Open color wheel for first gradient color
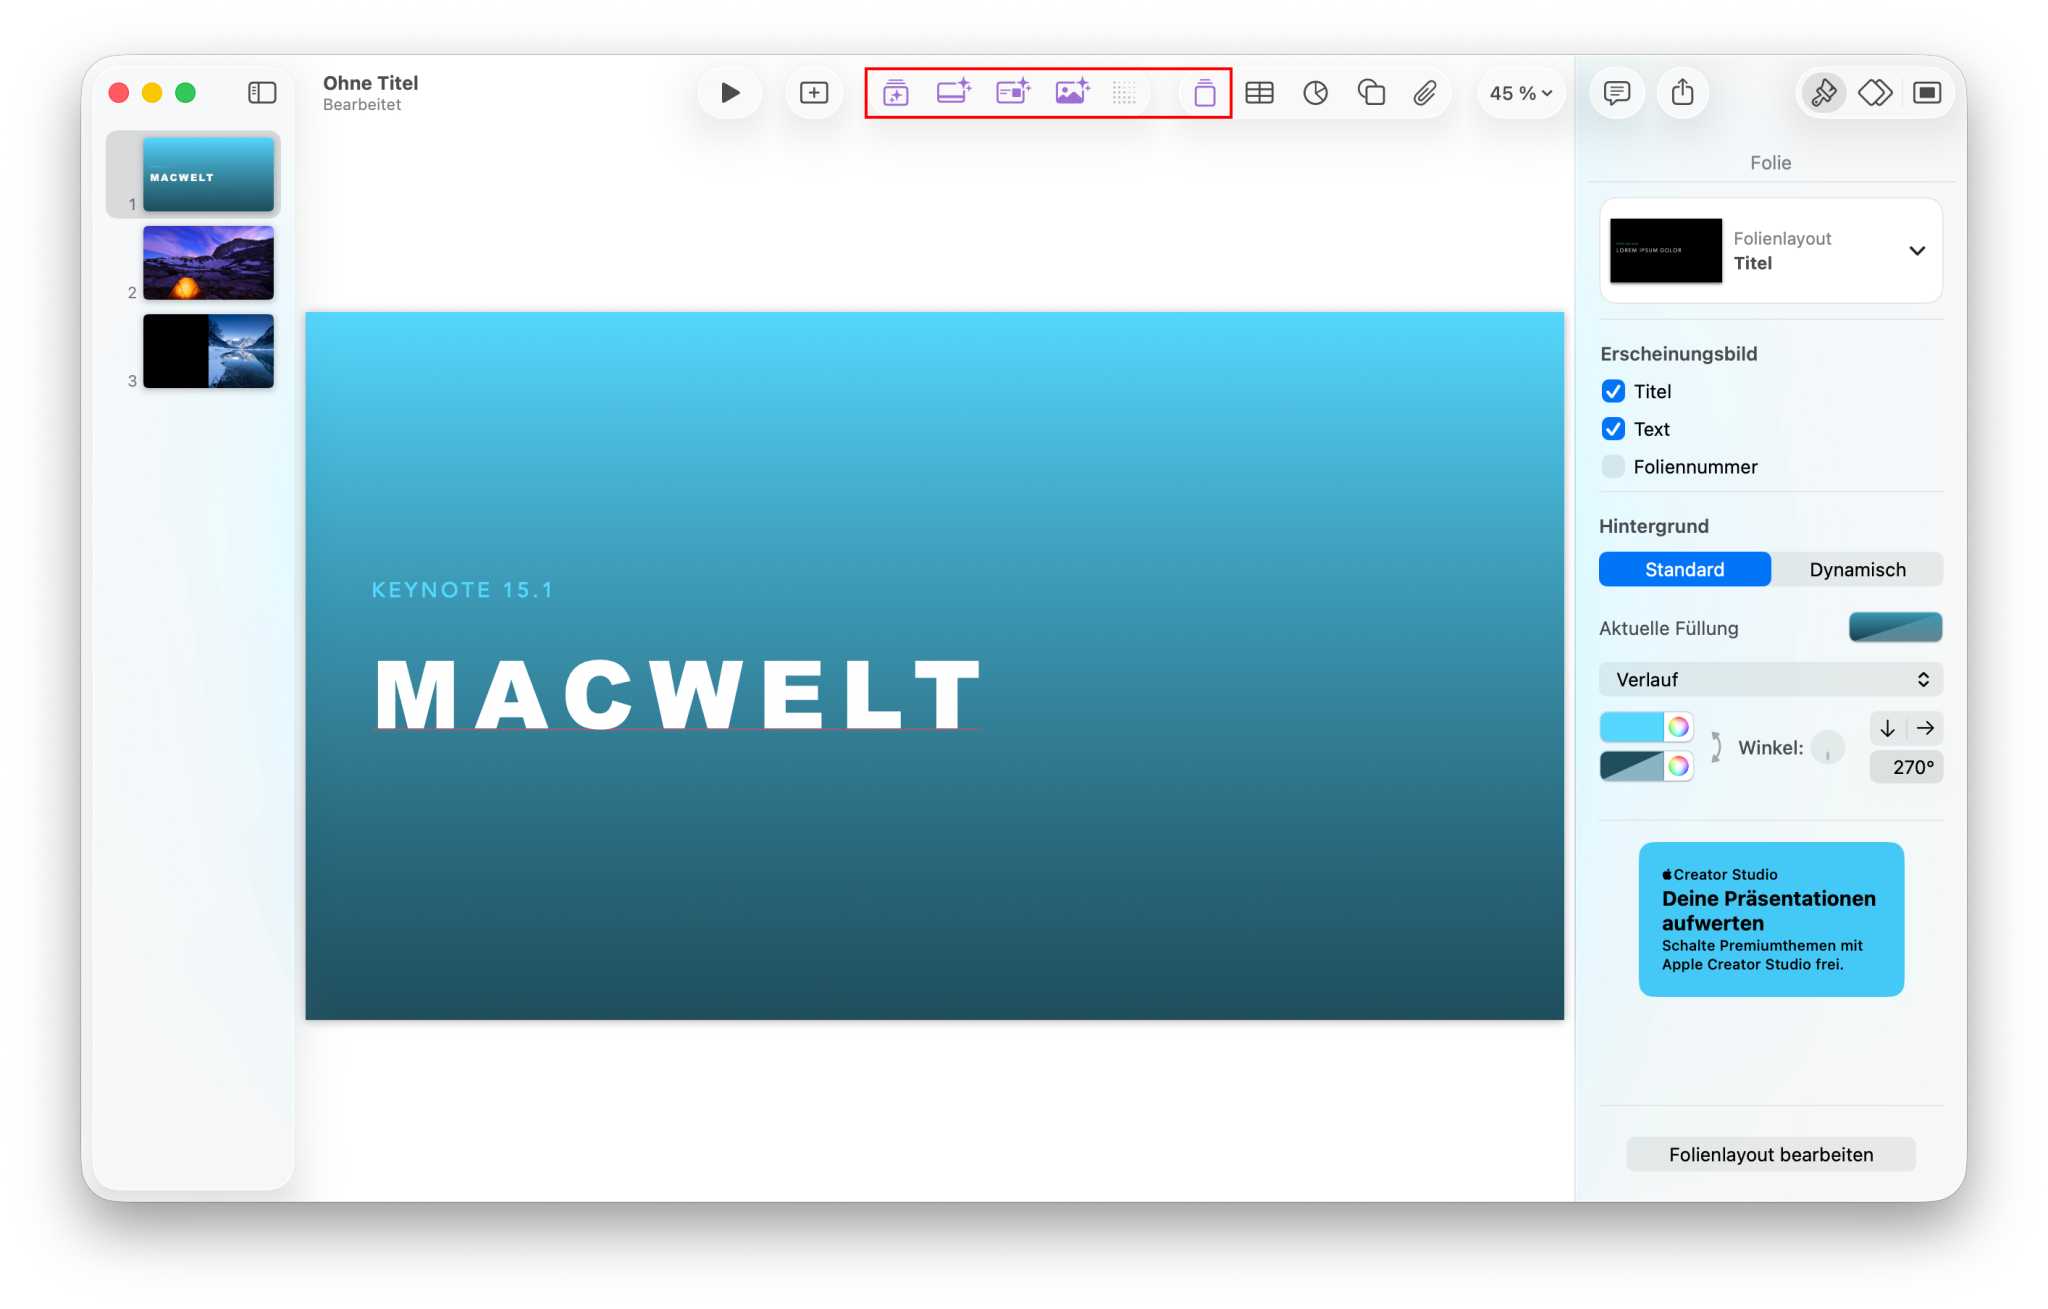Screen dimensions: 2048x1309 pos(1678,727)
